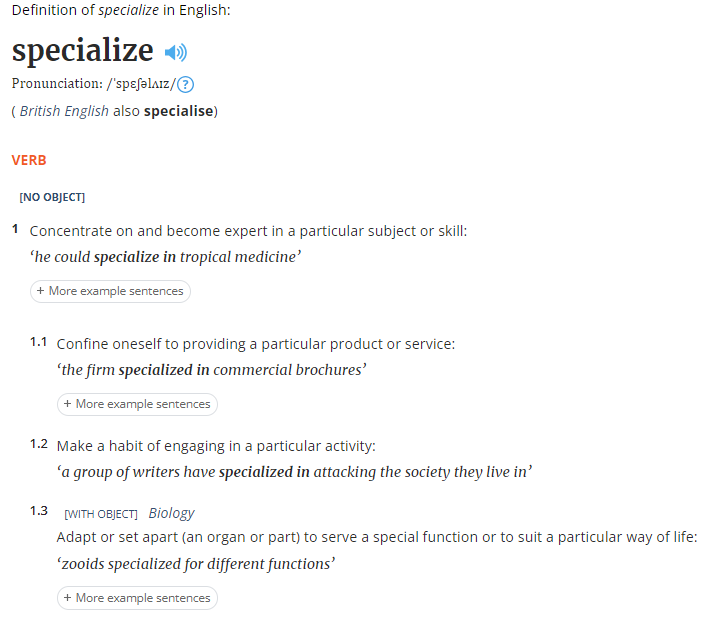Select the Biology subject label
The image size is (709, 629).
(x=171, y=513)
